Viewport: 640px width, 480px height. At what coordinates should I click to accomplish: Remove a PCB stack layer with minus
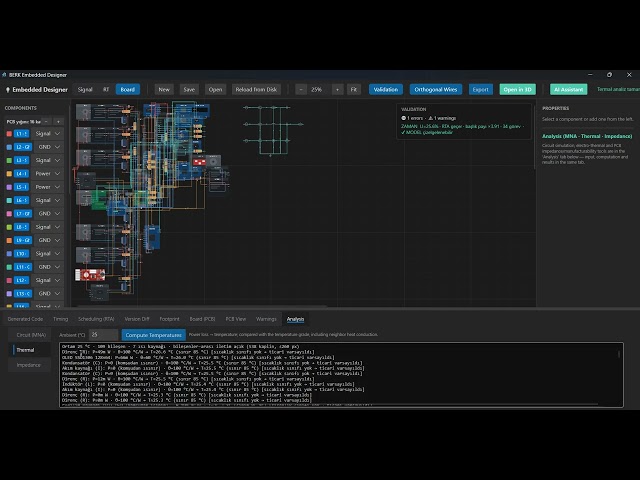[x=47, y=122]
